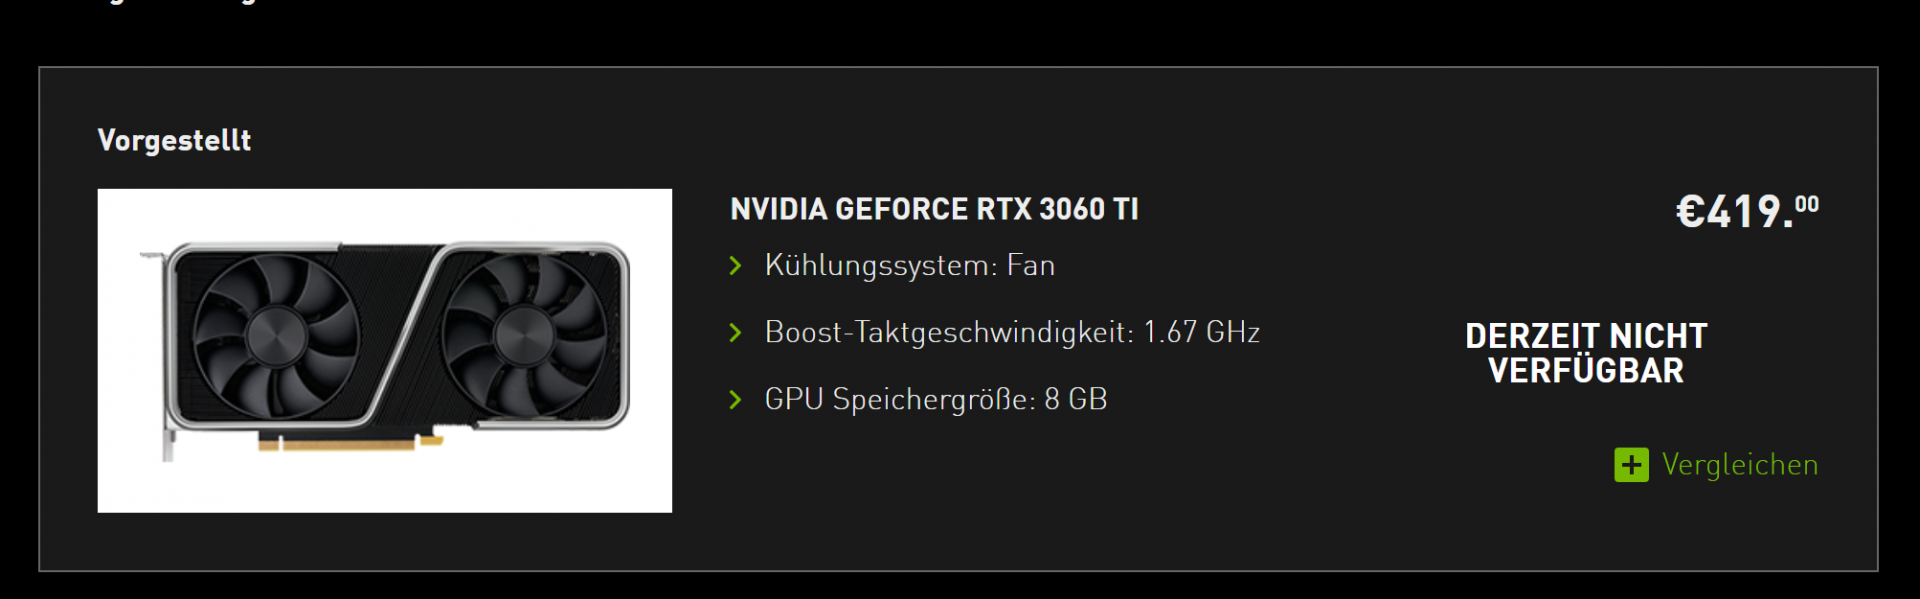Image resolution: width=1920 pixels, height=599 pixels.
Task: Click the superscript 00 cents in the price
Action: pos(1807,203)
